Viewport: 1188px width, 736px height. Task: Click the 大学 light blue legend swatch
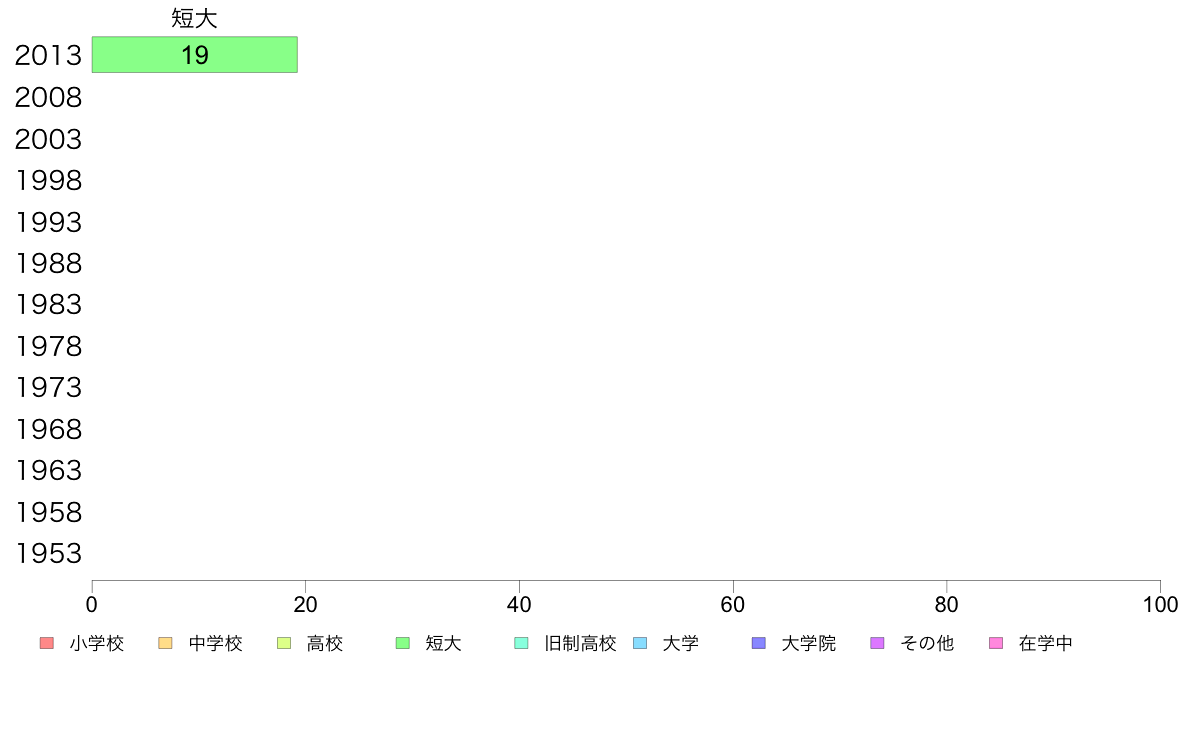pos(640,644)
